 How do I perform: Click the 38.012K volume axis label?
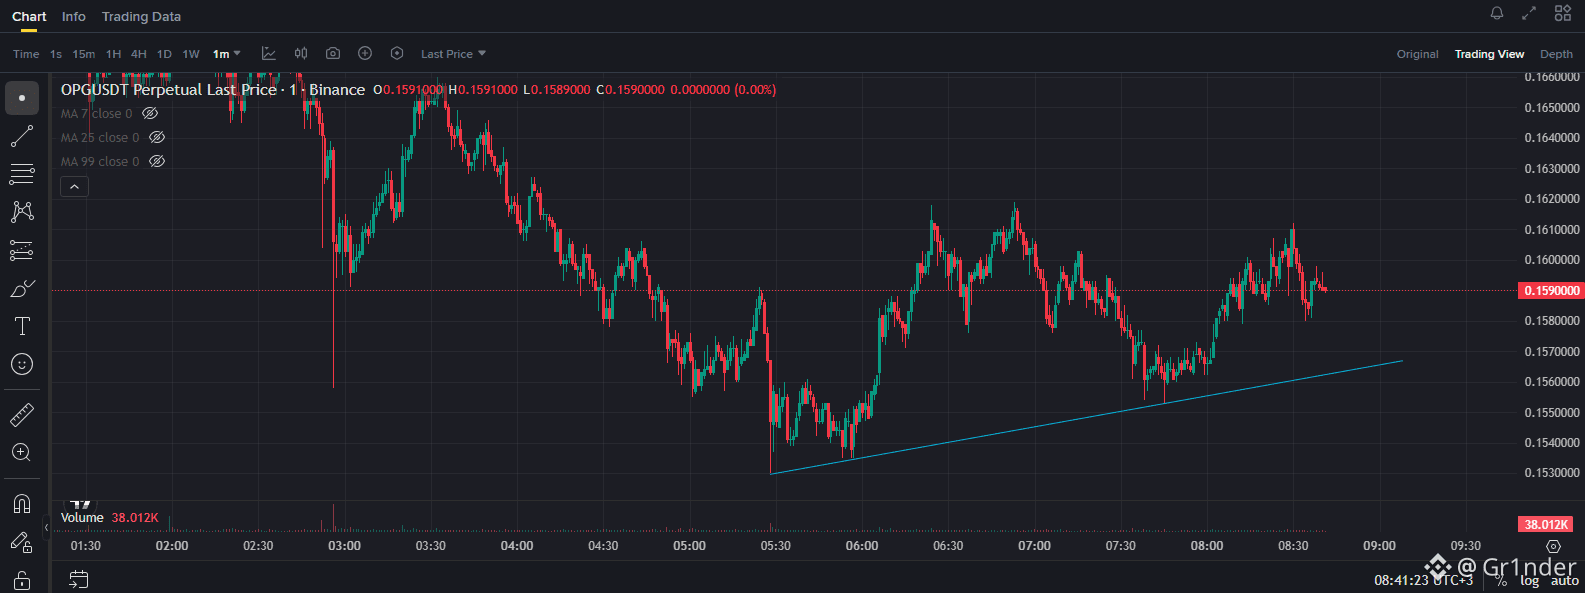(x=1545, y=524)
